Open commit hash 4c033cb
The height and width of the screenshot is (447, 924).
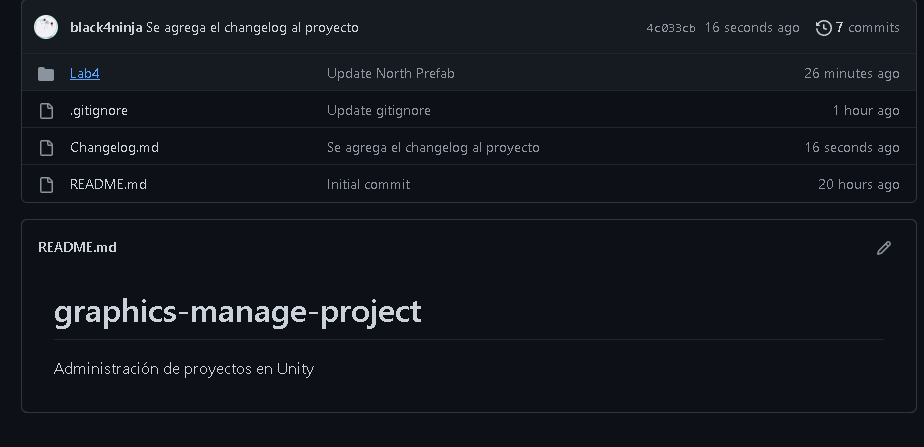point(671,28)
